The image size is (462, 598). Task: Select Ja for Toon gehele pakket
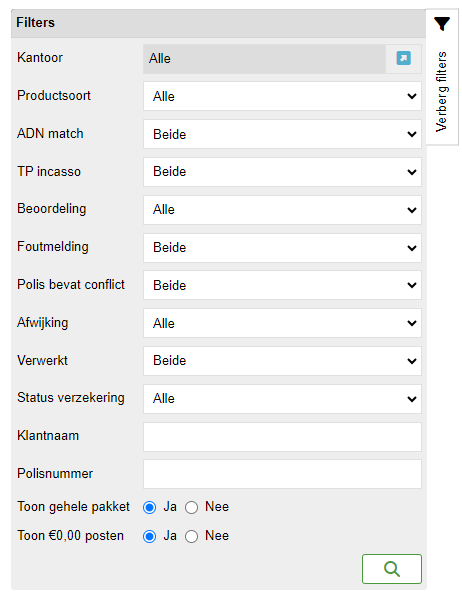(150, 507)
